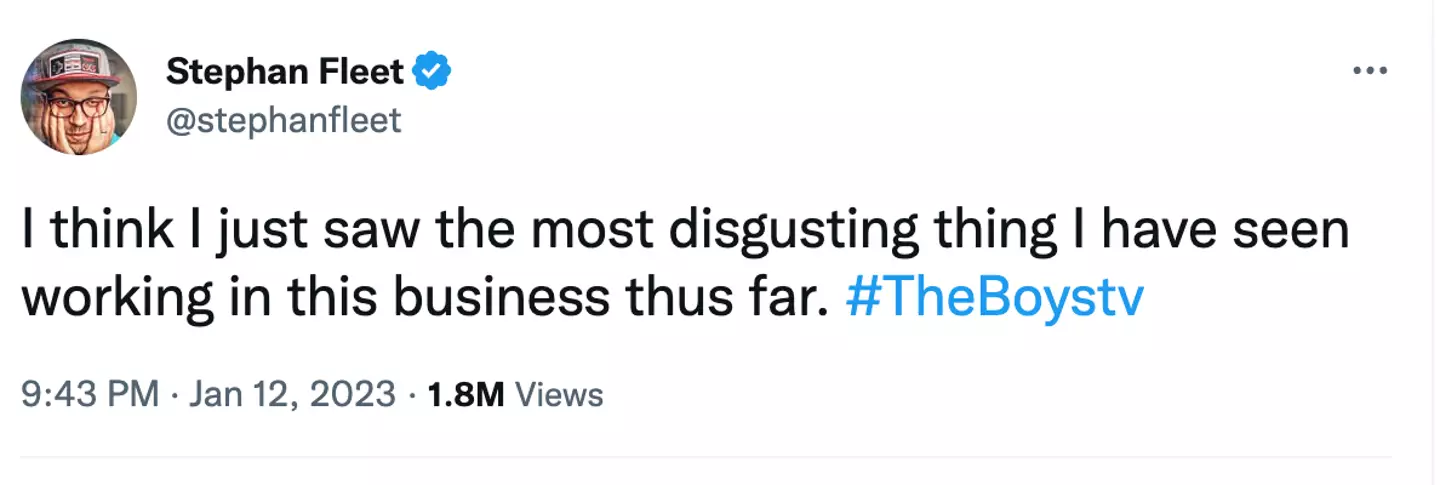Open Stephan Fleet's round profile picture
This screenshot has height=485, width=1440.
tap(78, 97)
